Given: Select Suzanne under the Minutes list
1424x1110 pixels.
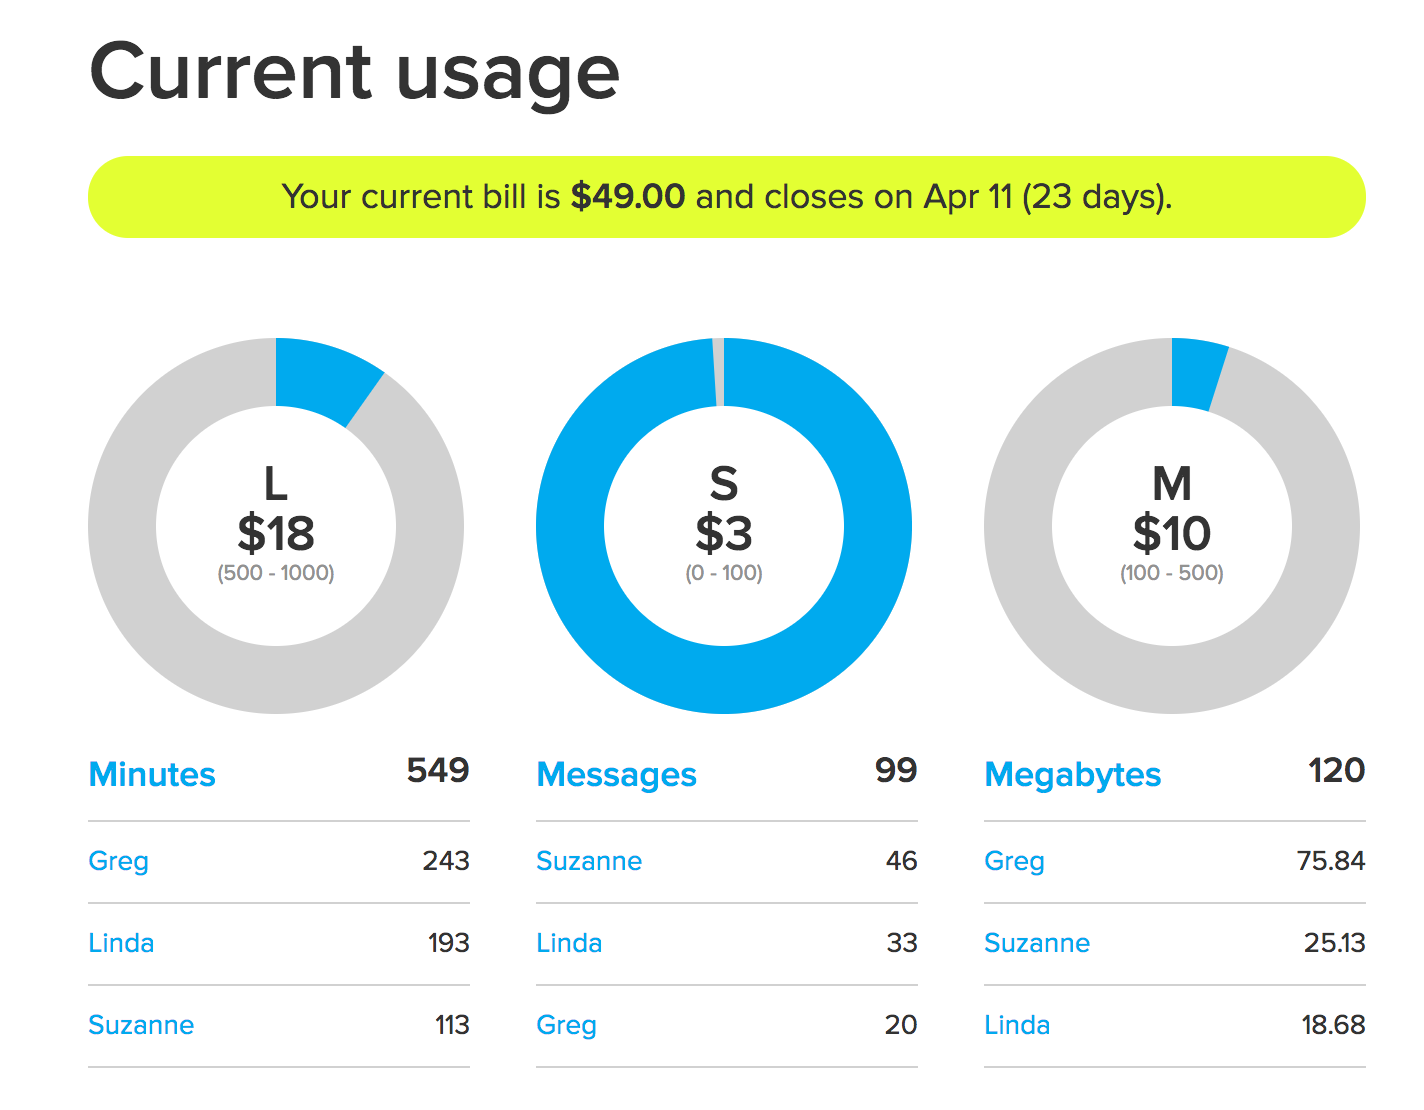Looking at the screenshot, I should [x=141, y=1025].
